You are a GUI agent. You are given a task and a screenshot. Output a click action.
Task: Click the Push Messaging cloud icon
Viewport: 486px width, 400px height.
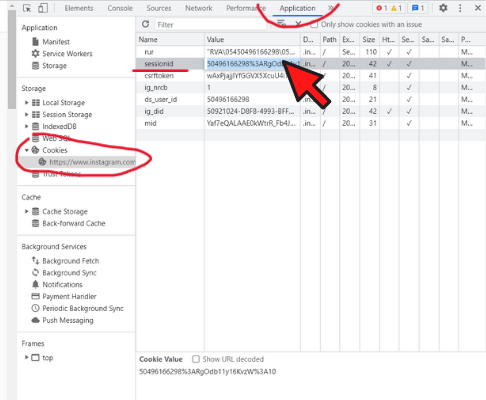(35, 320)
